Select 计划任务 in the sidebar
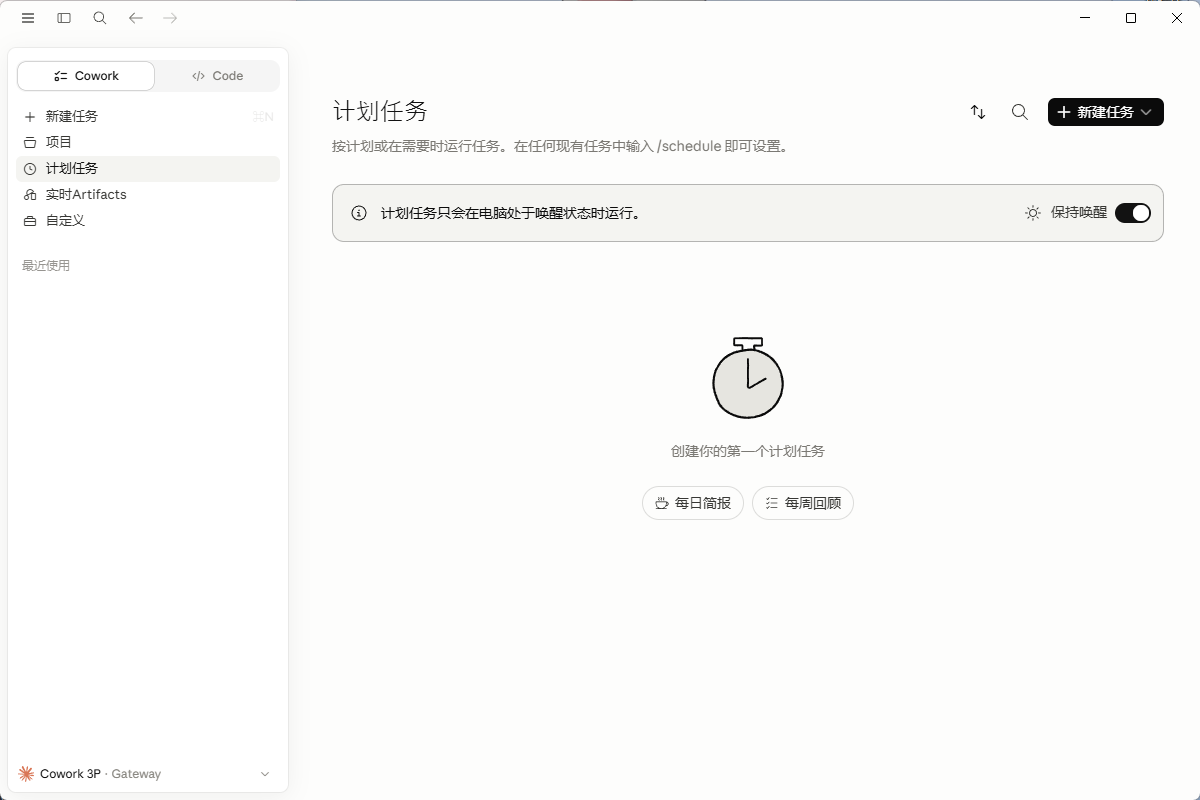Image resolution: width=1200 pixels, height=800 pixels. (x=148, y=169)
